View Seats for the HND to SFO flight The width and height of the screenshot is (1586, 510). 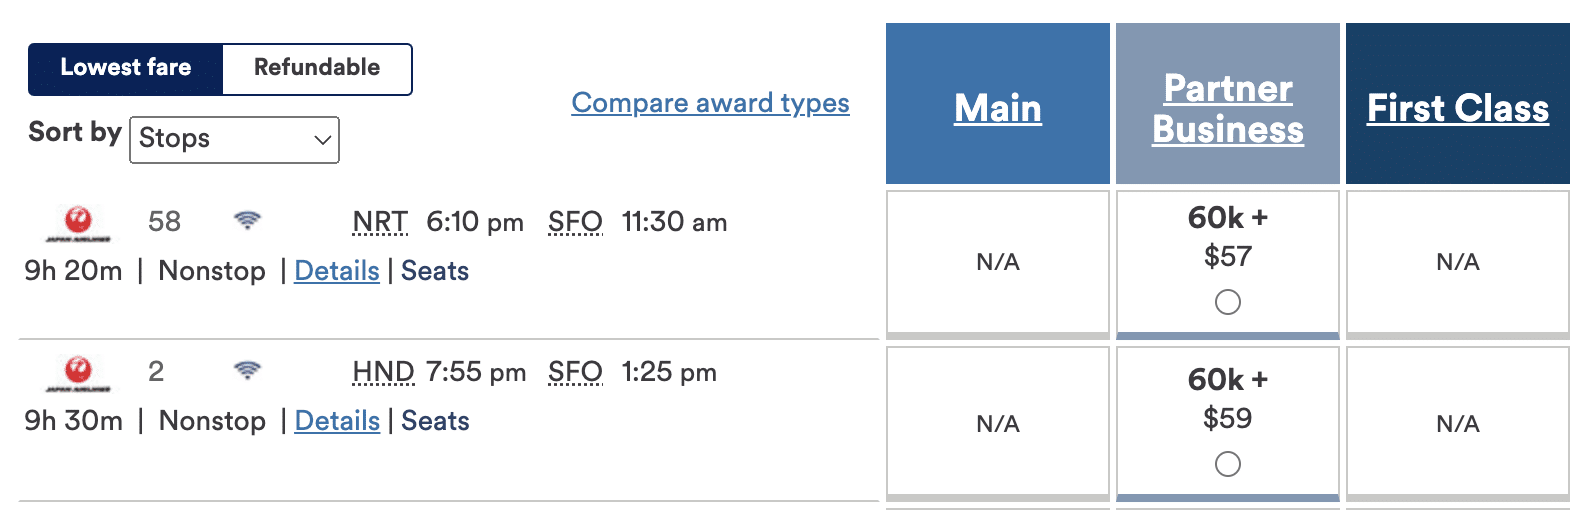pyautogui.click(x=435, y=421)
